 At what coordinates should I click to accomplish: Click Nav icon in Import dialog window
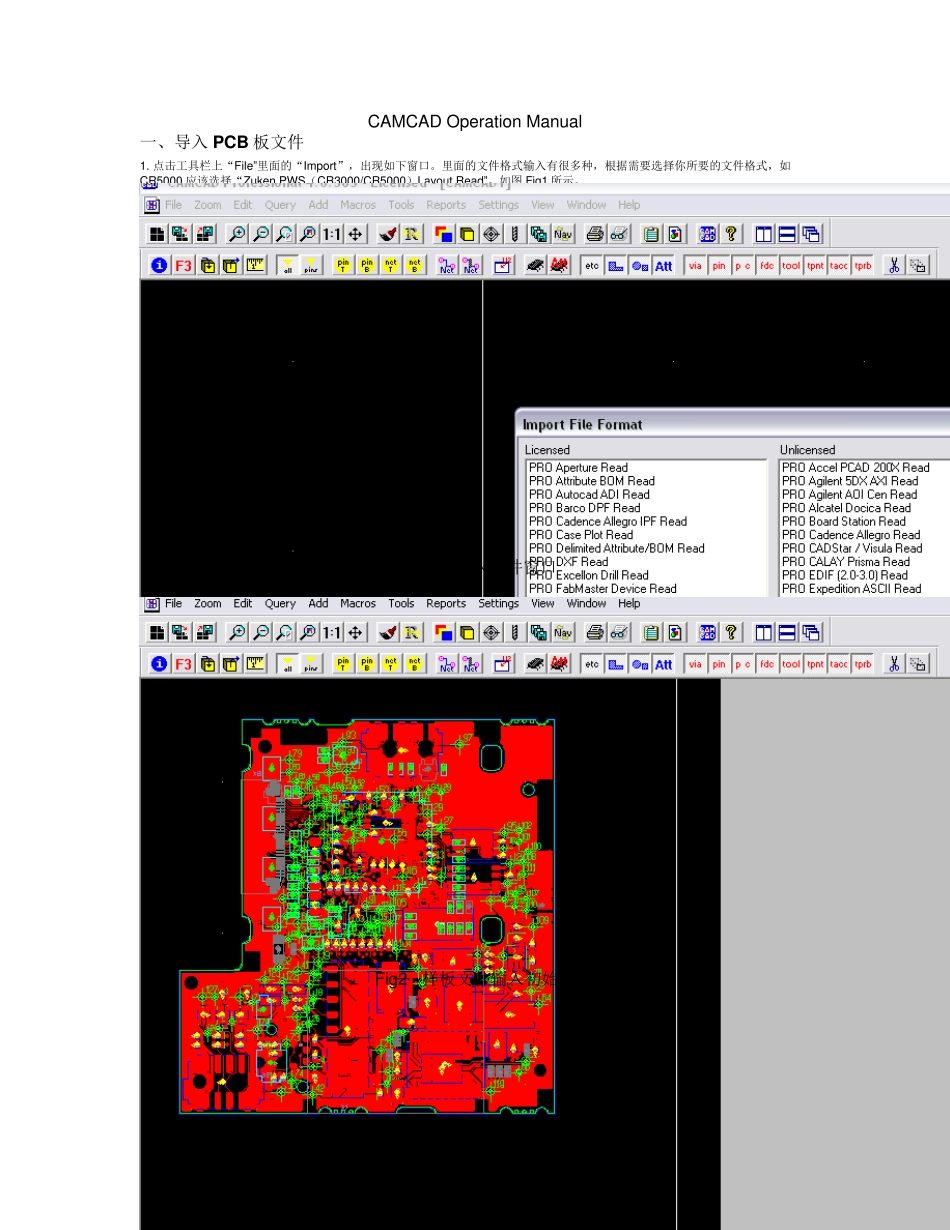563,234
